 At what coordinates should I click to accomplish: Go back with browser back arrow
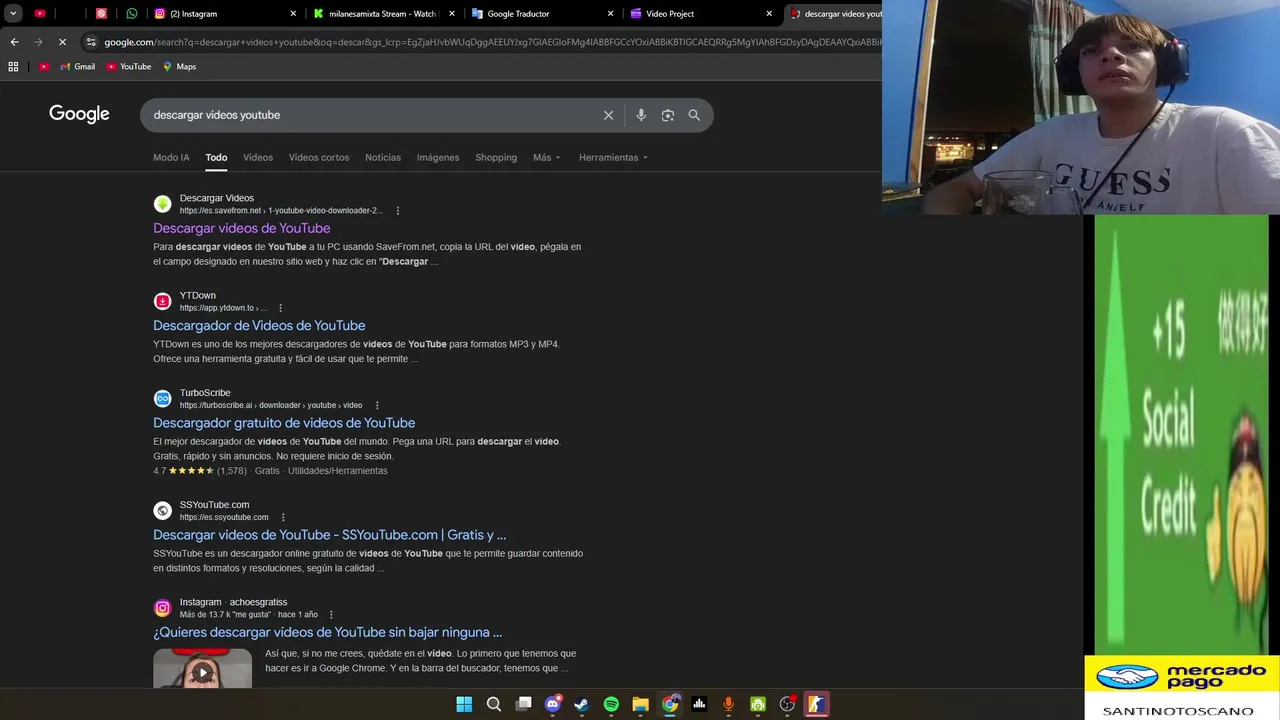[x=14, y=42]
